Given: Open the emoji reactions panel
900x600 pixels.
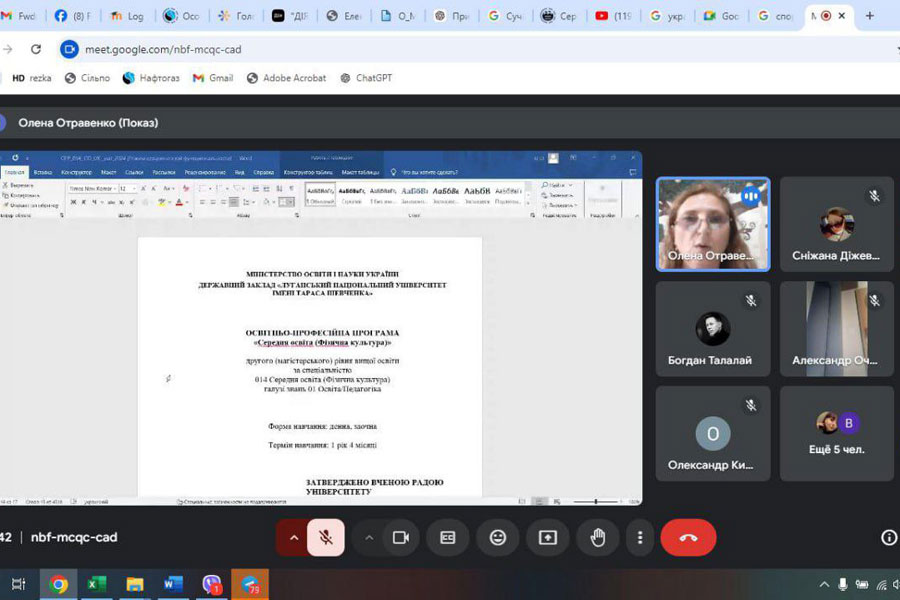Looking at the screenshot, I should pyautogui.click(x=497, y=537).
